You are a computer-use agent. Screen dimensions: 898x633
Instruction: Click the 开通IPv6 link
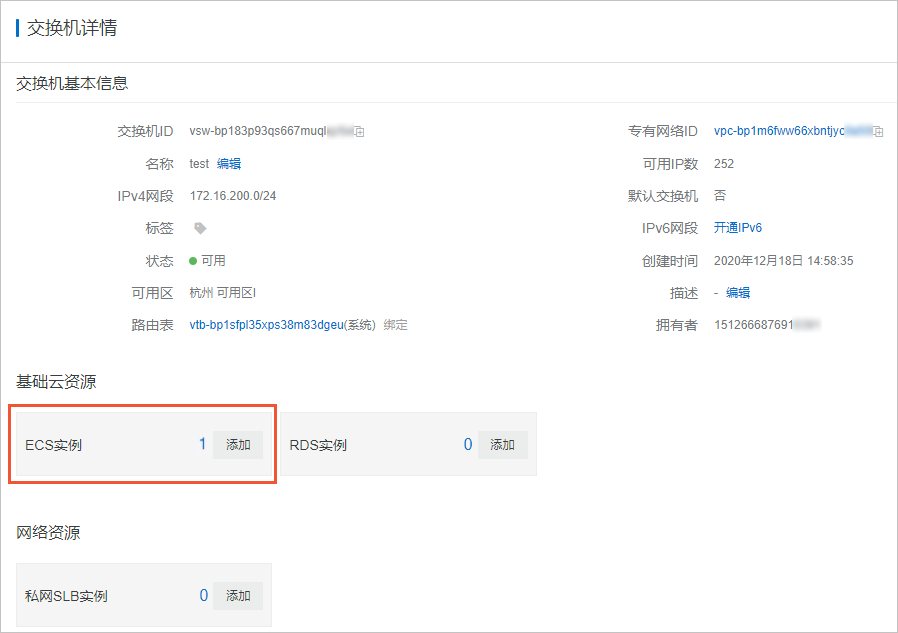pyautogui.click(x=738, y=228)
